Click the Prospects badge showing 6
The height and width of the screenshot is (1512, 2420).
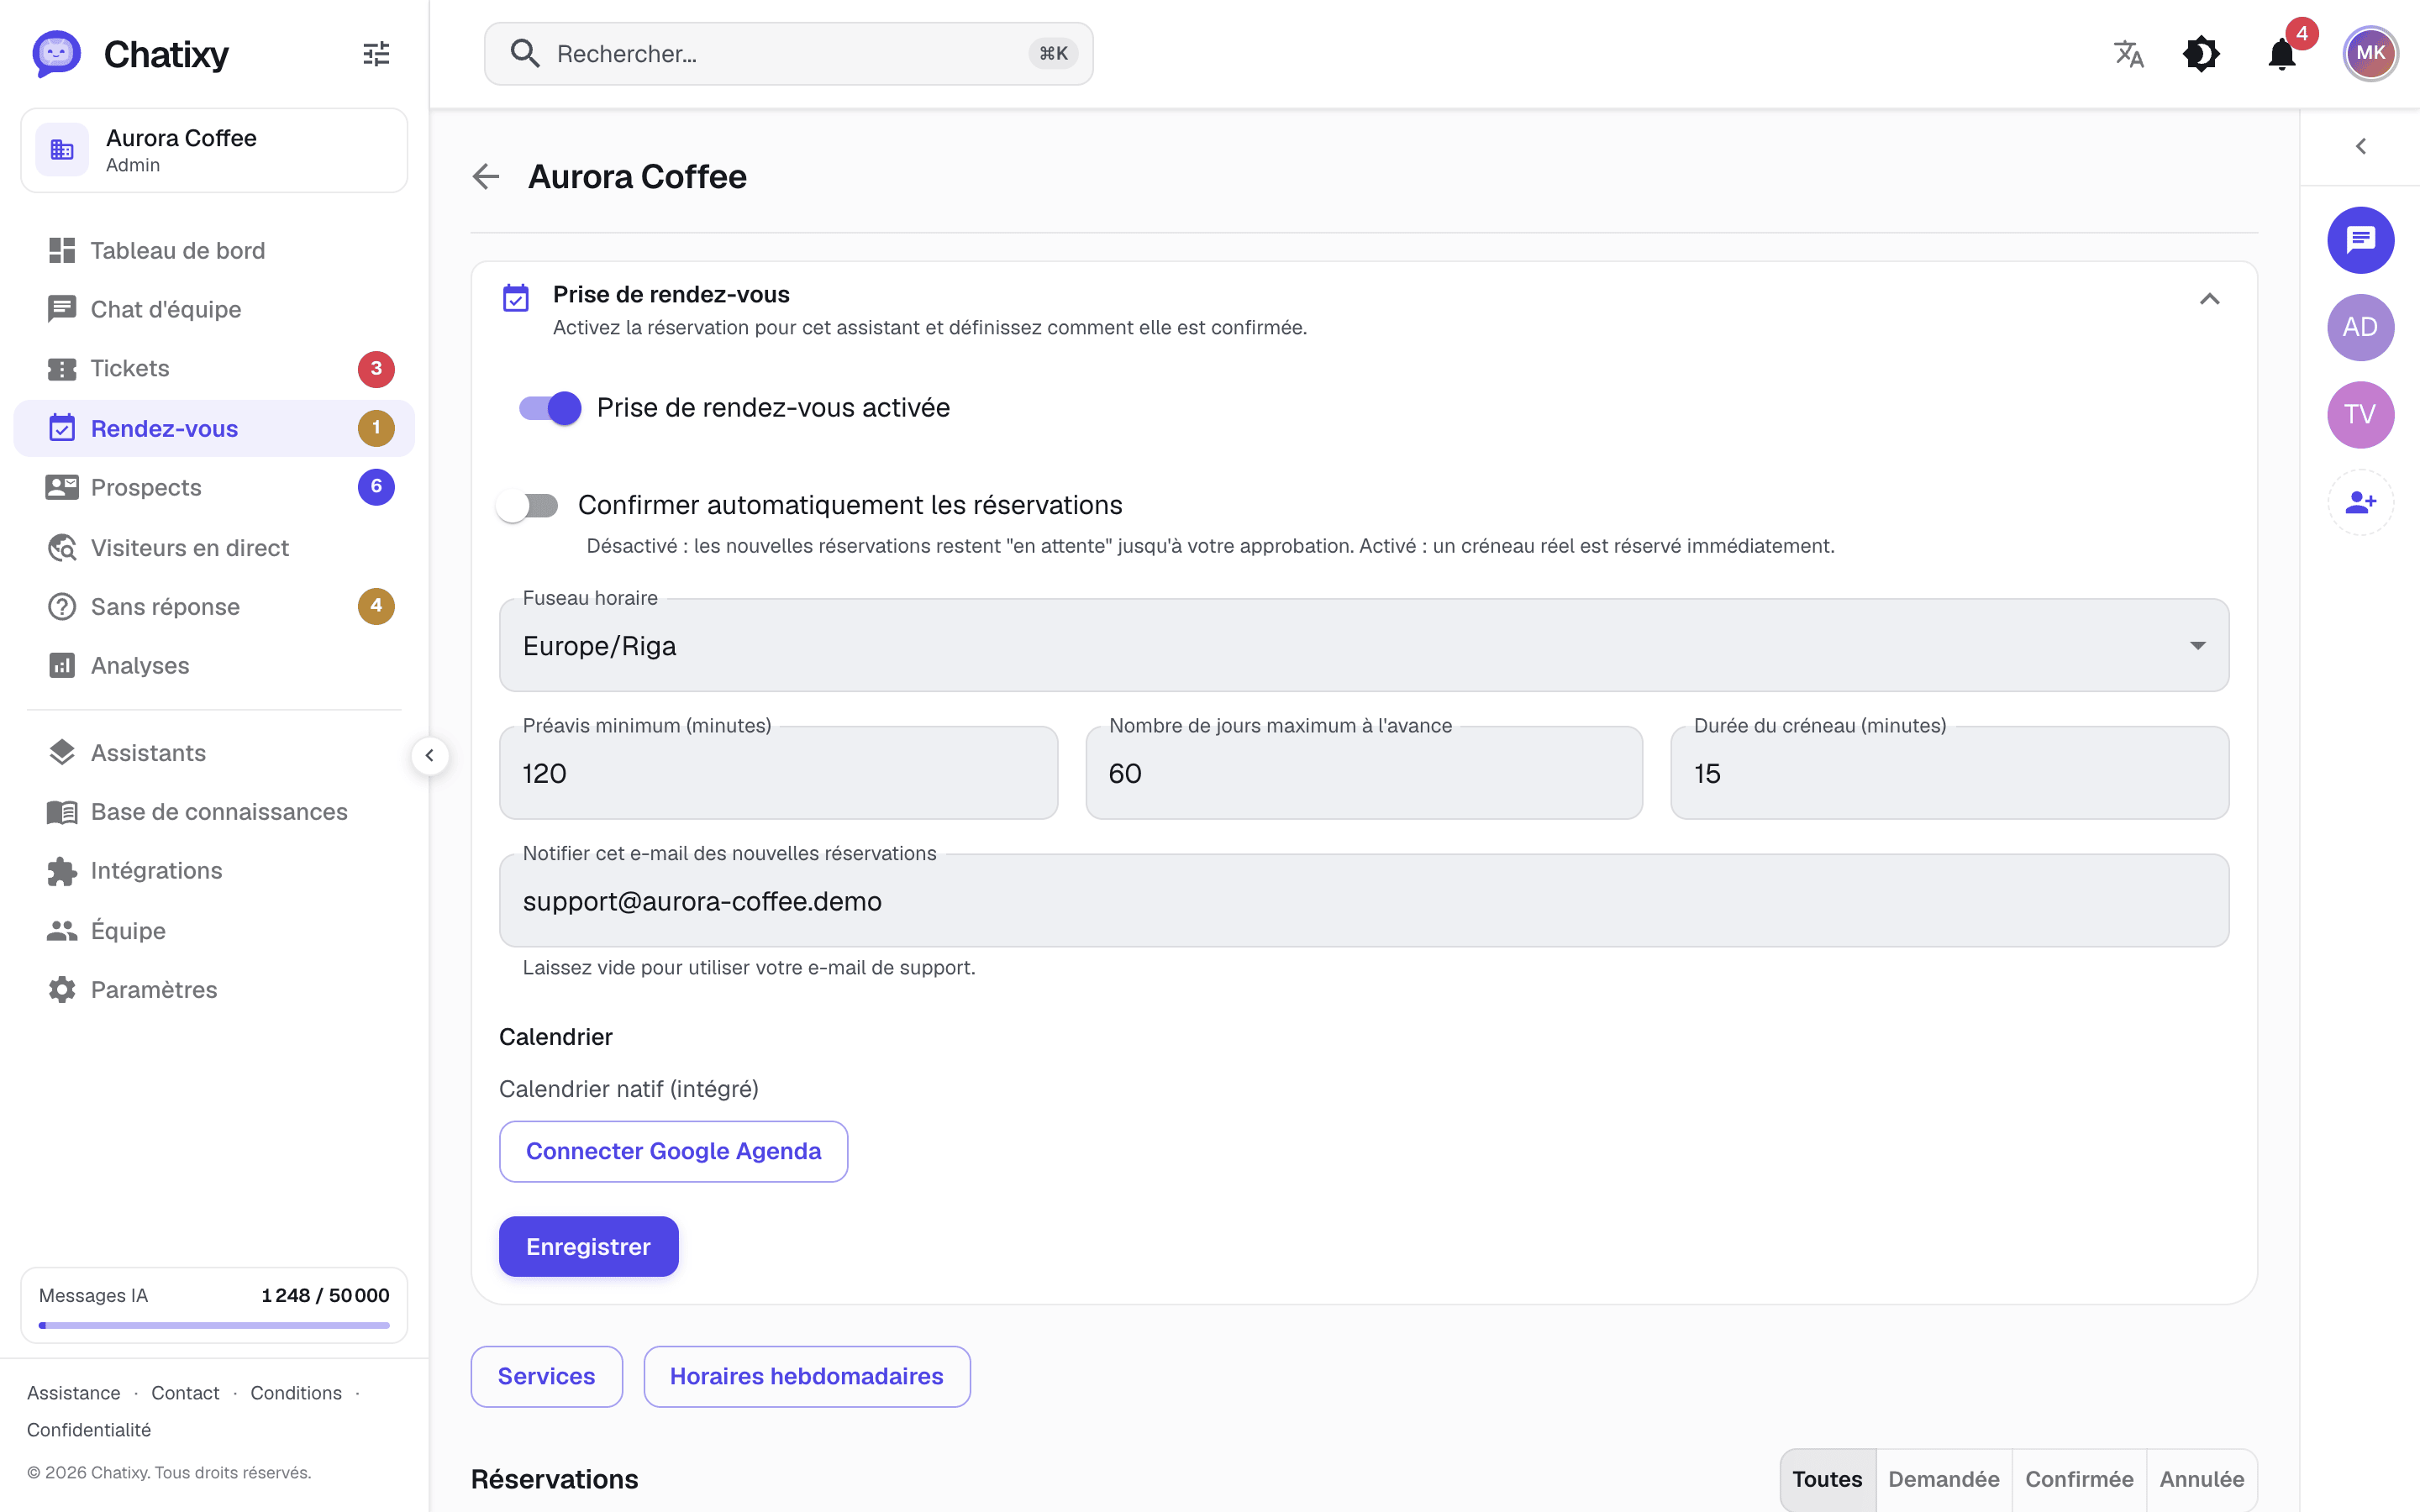376,487
